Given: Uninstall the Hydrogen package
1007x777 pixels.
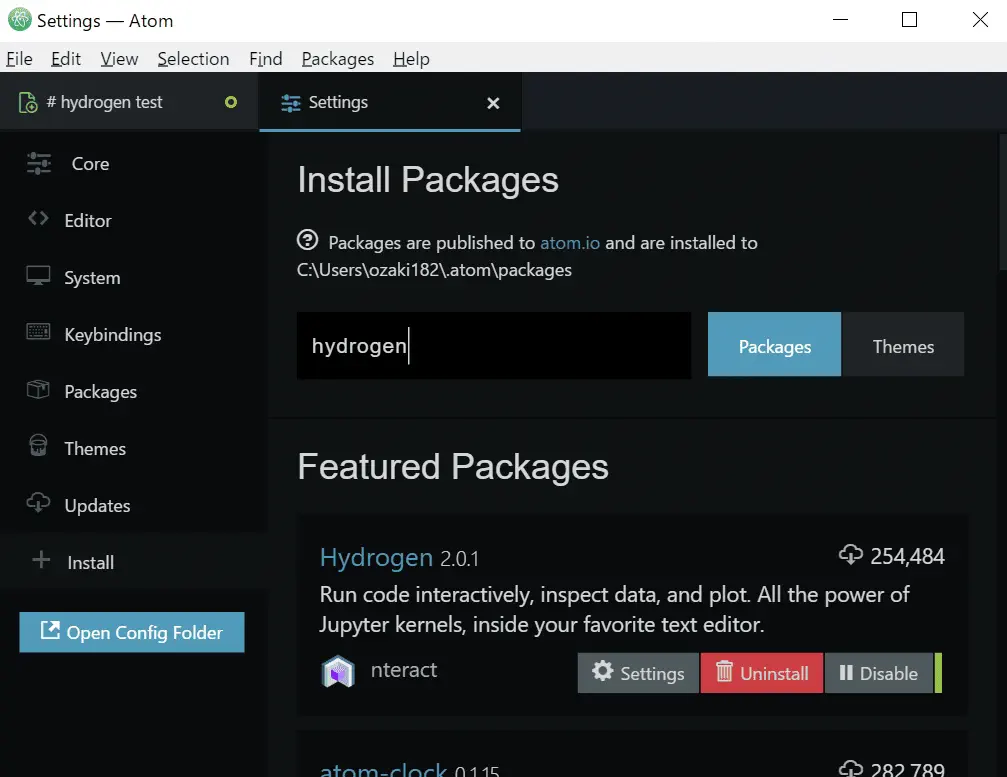Looking at the screenshot, I should (762, 674).
